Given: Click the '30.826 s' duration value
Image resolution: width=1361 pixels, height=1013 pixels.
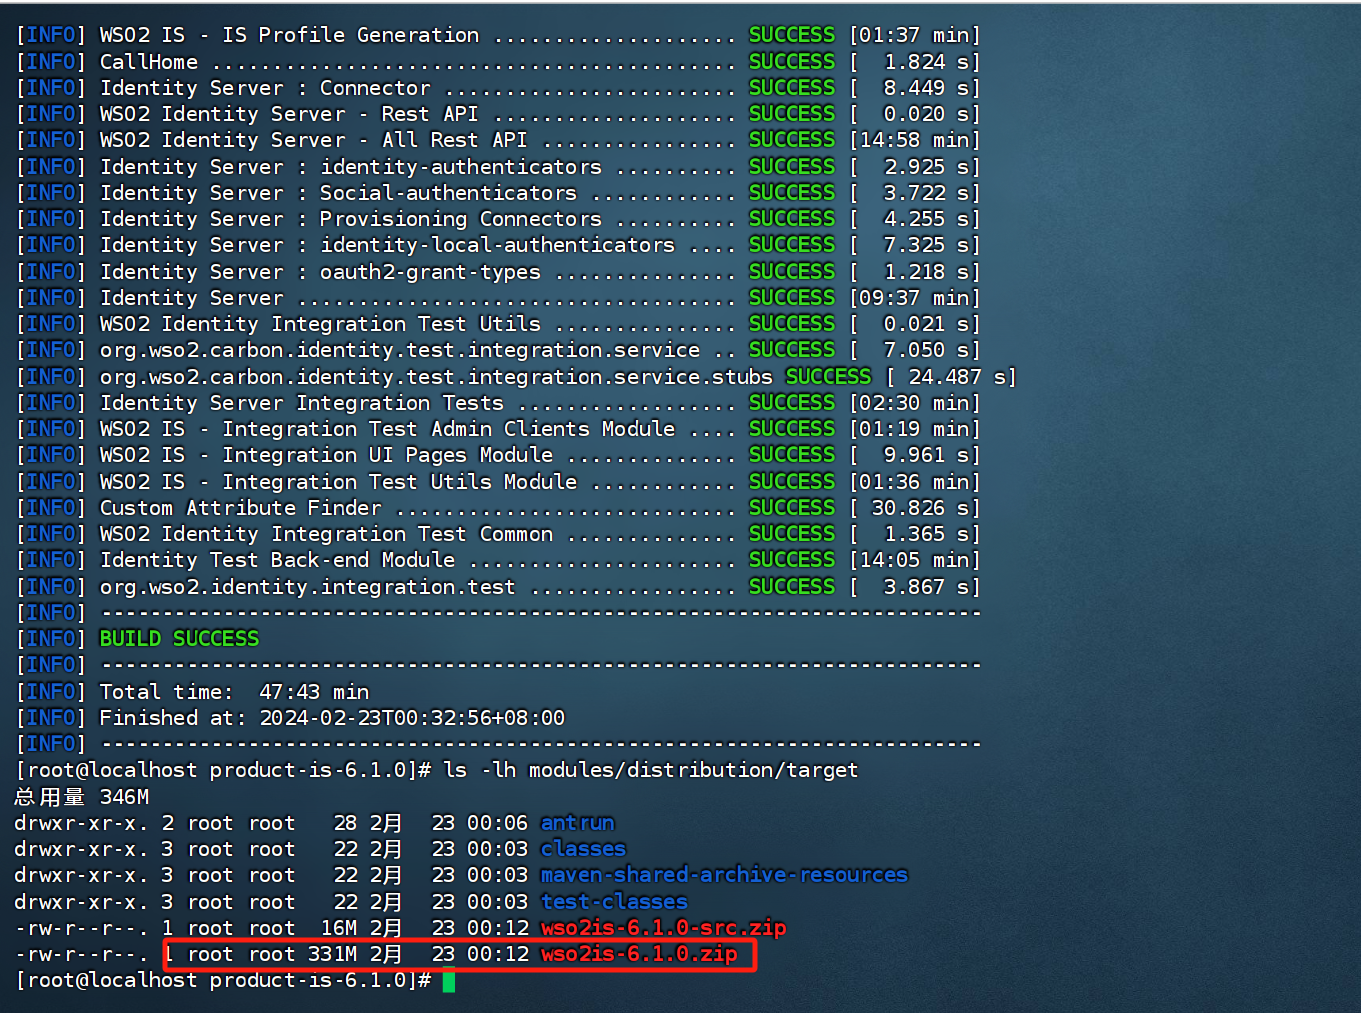Looking at the screenshot, I should (920, 508).
